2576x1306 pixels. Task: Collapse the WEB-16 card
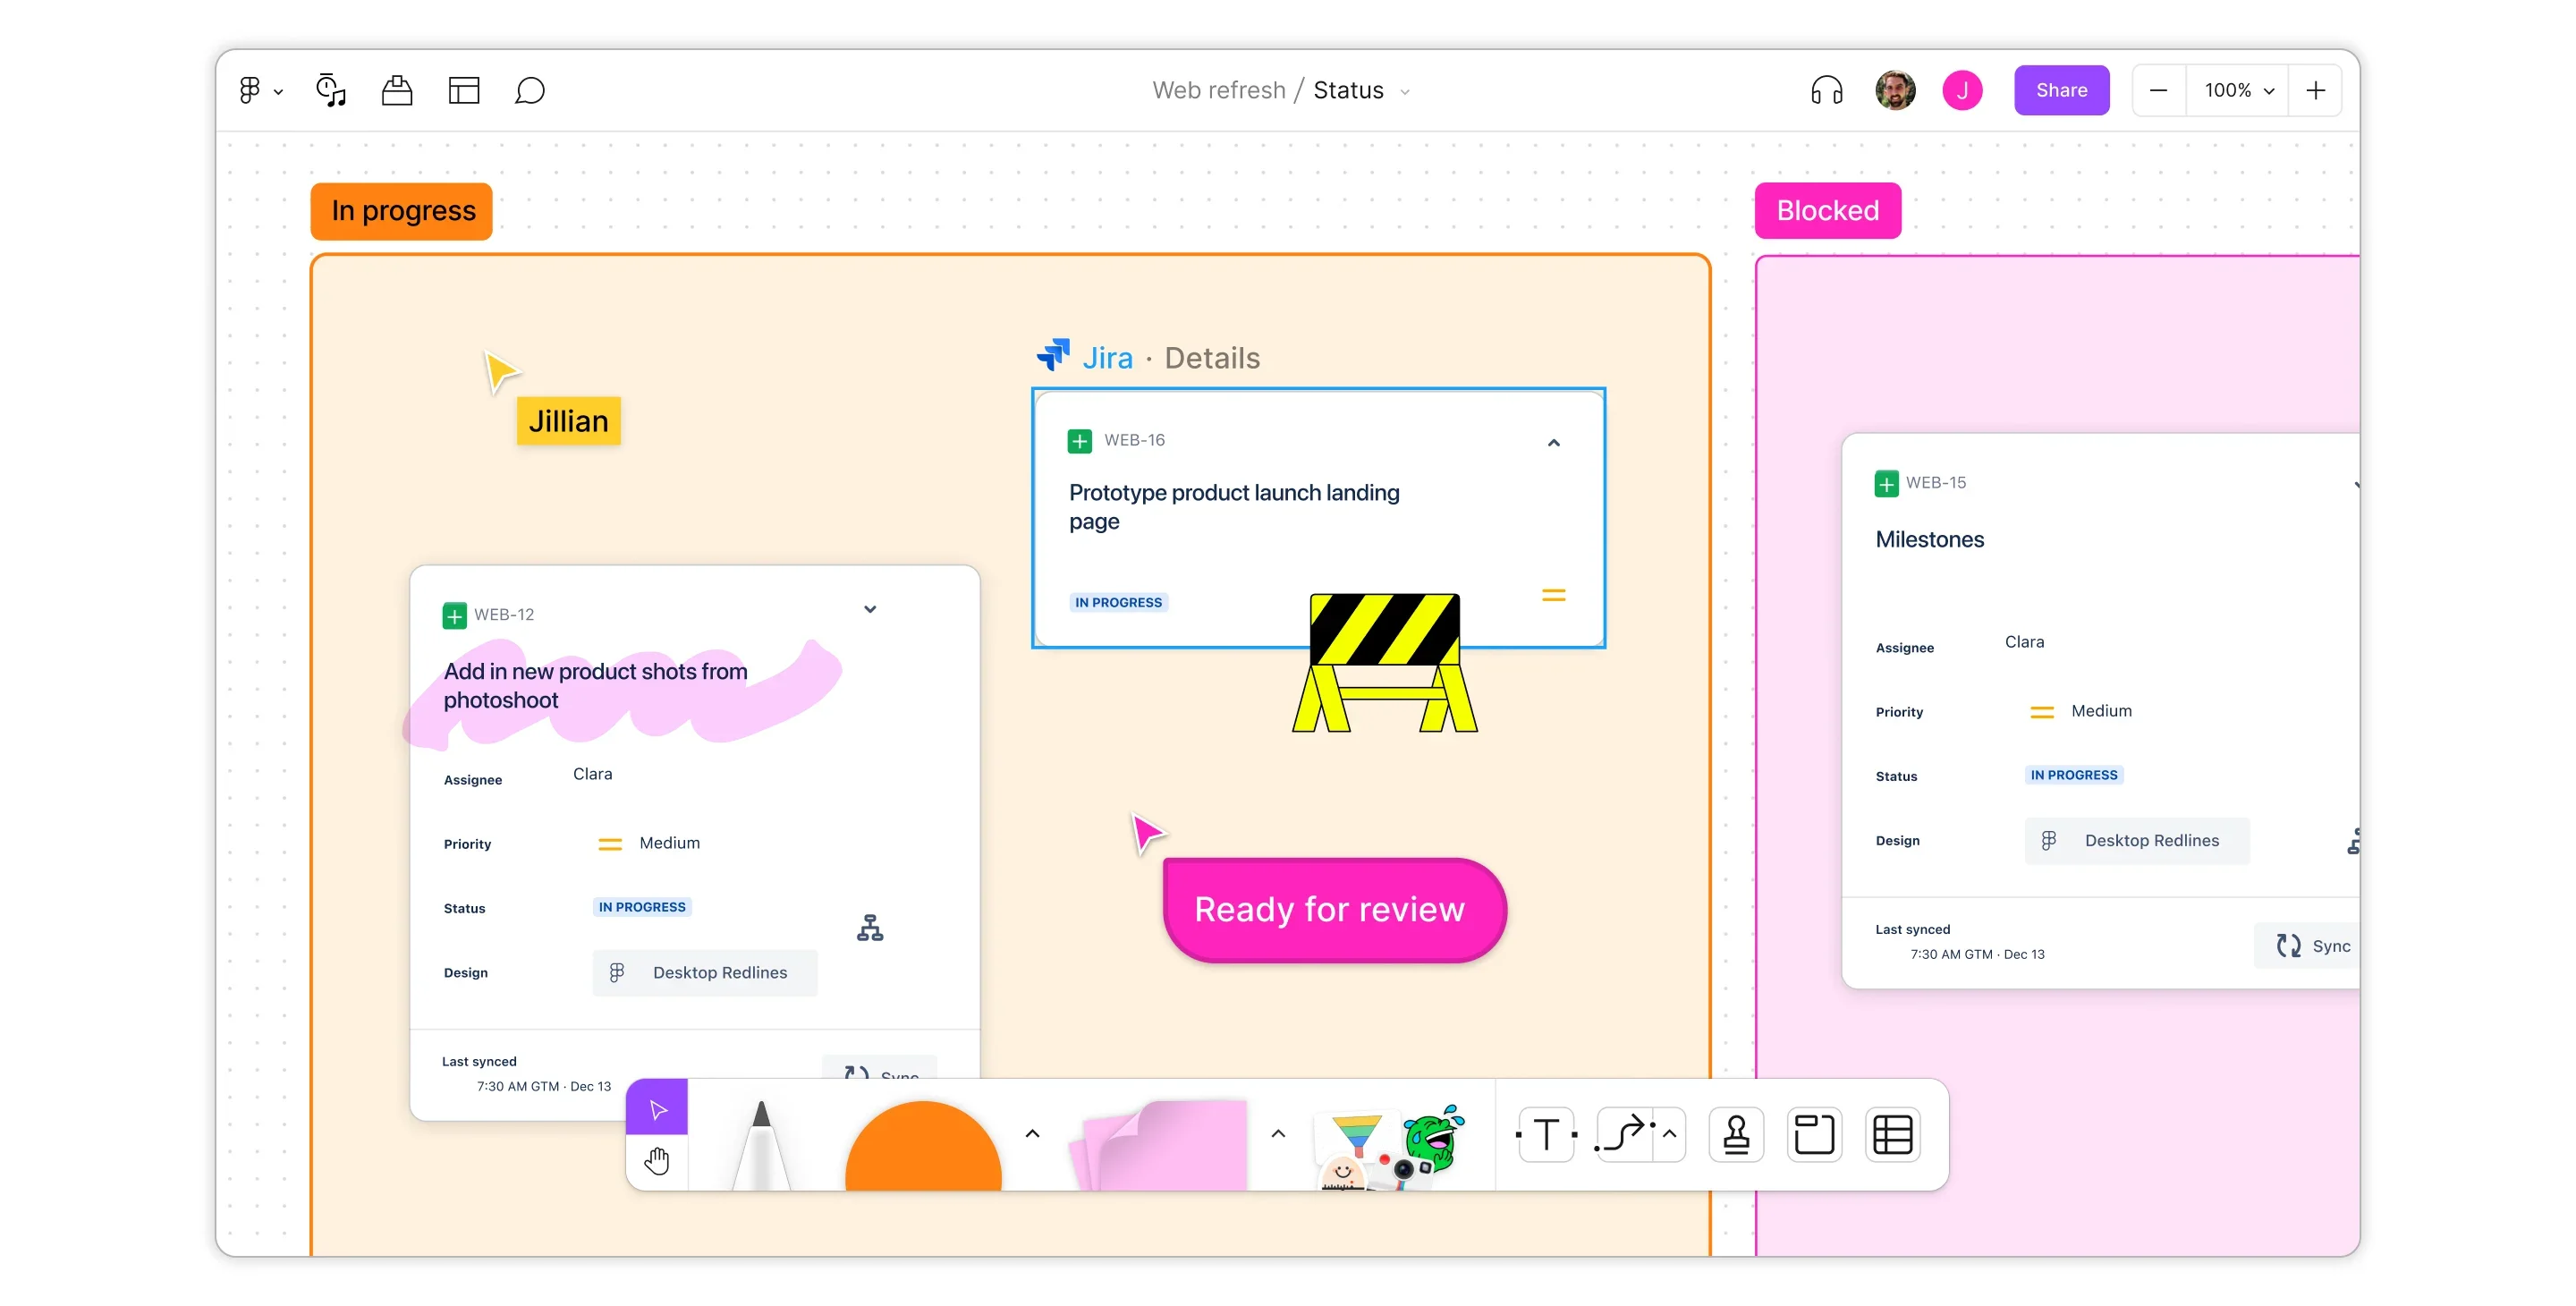pyautogui.click(x=1554, y=442)
